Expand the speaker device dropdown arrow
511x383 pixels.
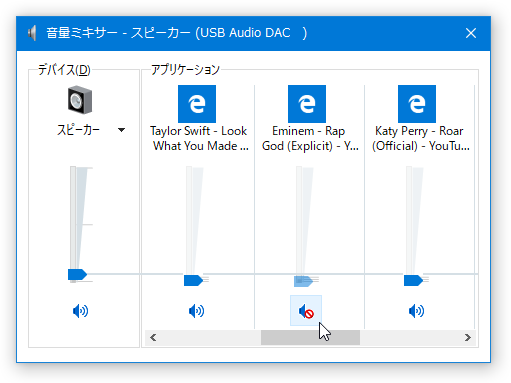121,130
